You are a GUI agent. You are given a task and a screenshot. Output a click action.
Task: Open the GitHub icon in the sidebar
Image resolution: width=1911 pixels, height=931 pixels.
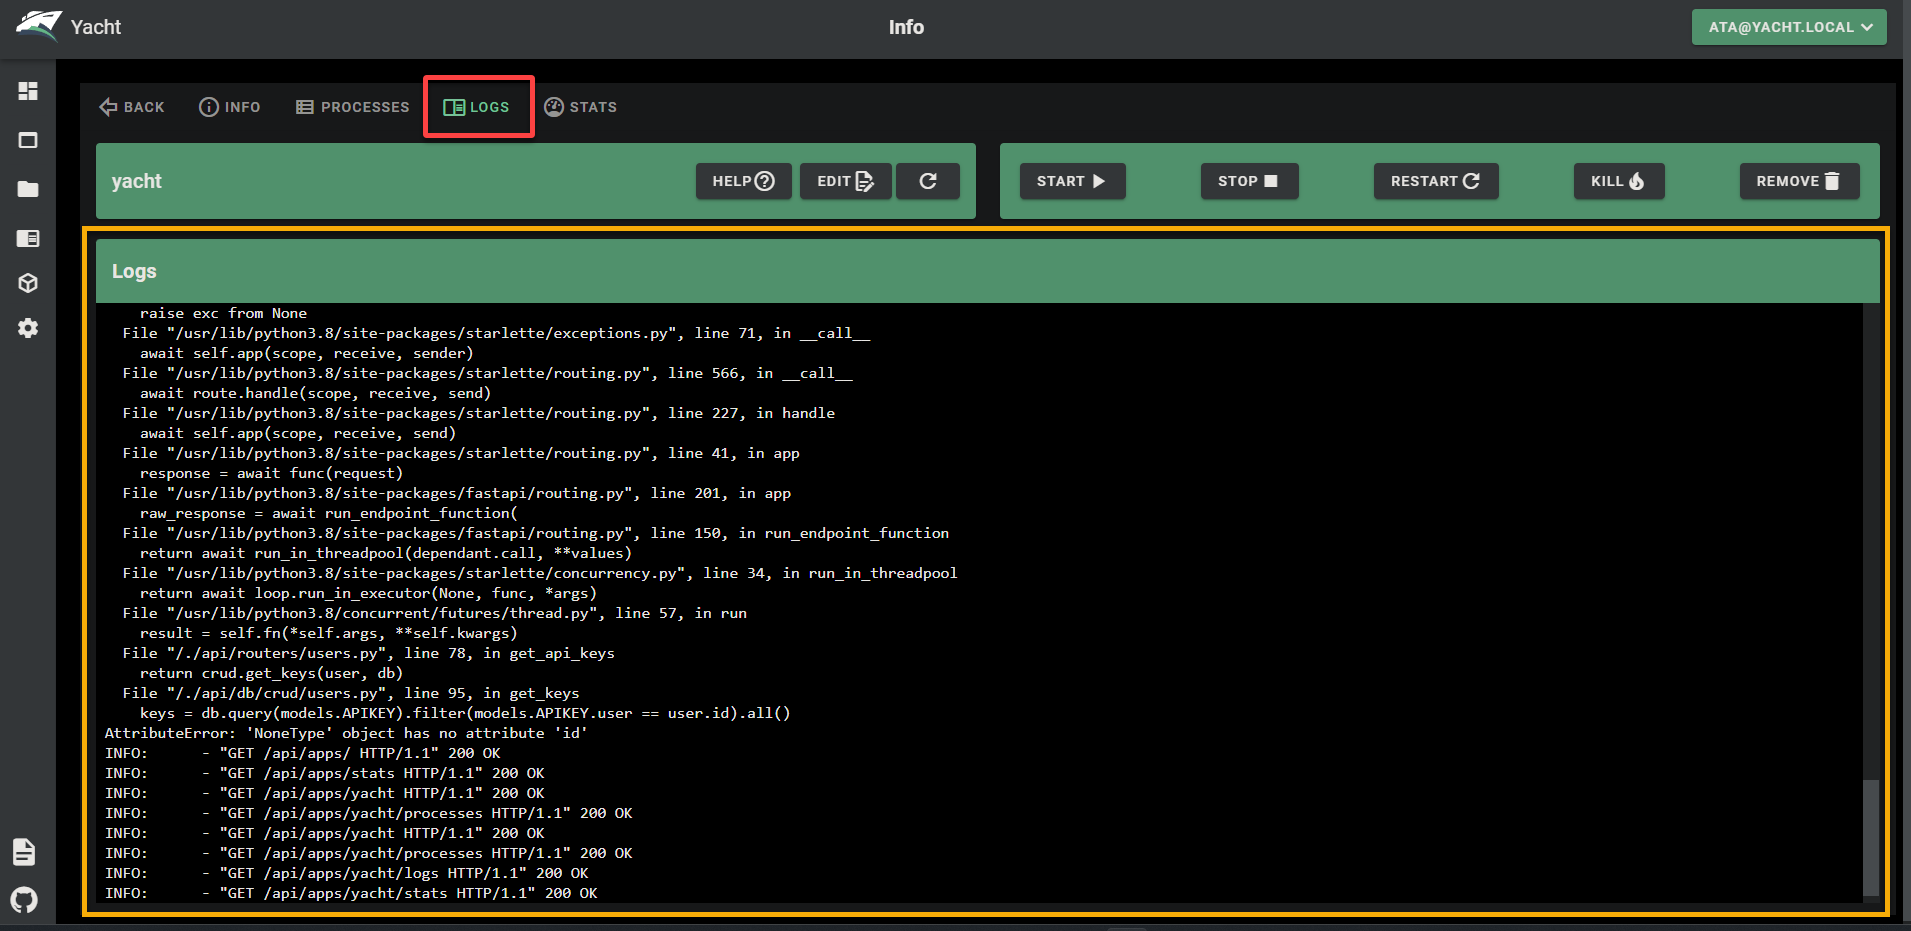point(24,900)
